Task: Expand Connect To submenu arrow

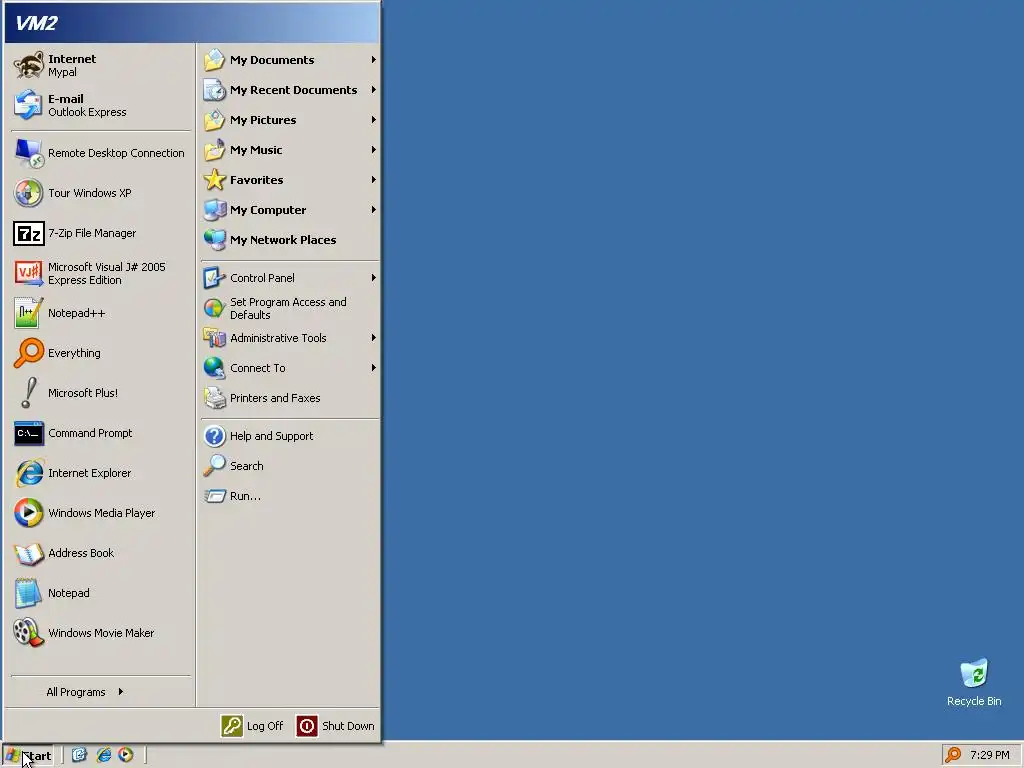Action: [374, 368]
